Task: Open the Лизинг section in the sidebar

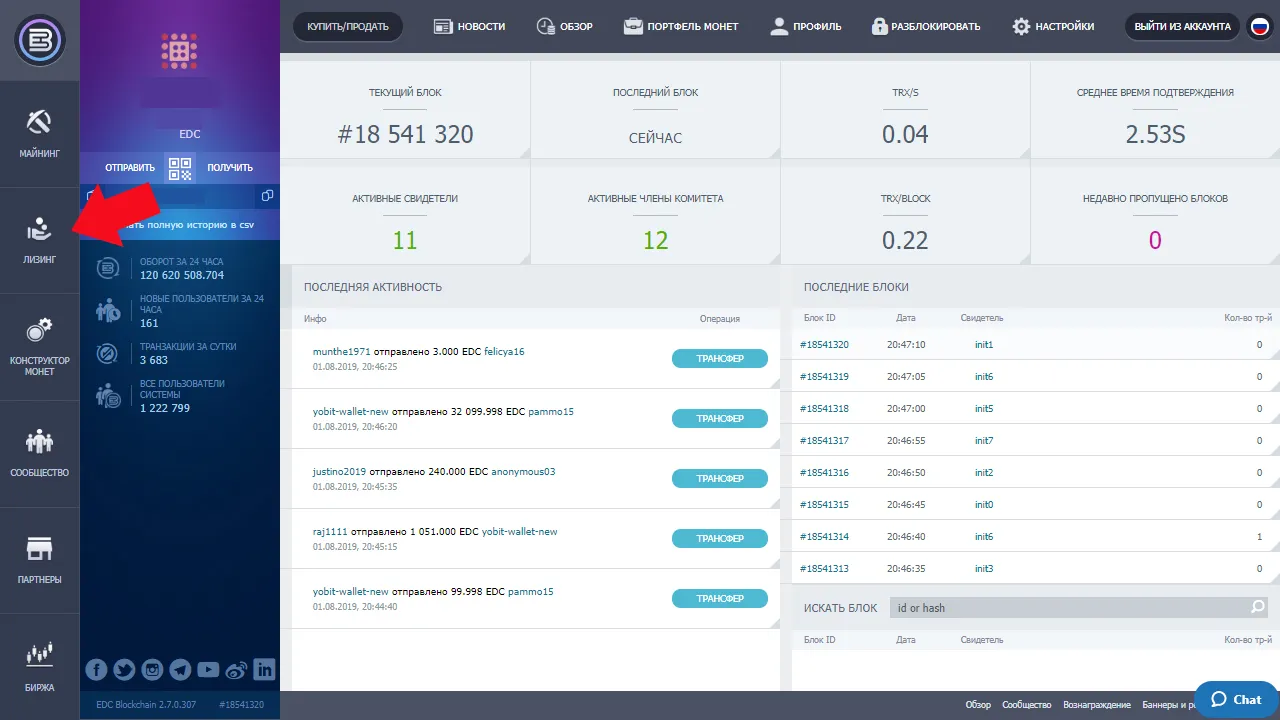Action: 39,240
